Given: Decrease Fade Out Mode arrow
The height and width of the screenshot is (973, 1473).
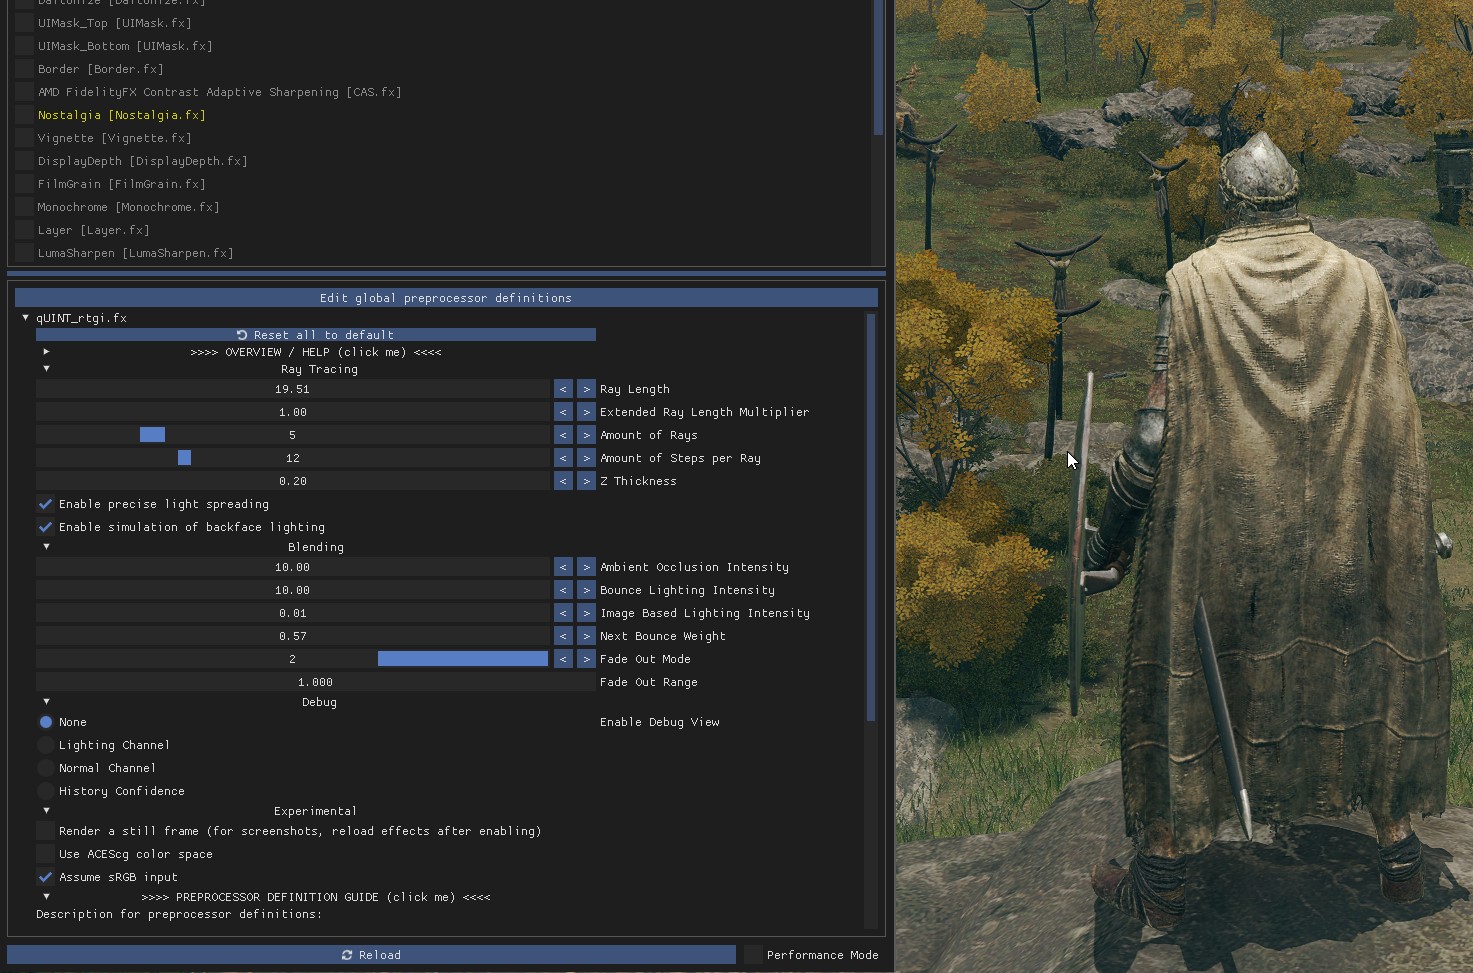Looking at the screenshot, I should [563, 659].
